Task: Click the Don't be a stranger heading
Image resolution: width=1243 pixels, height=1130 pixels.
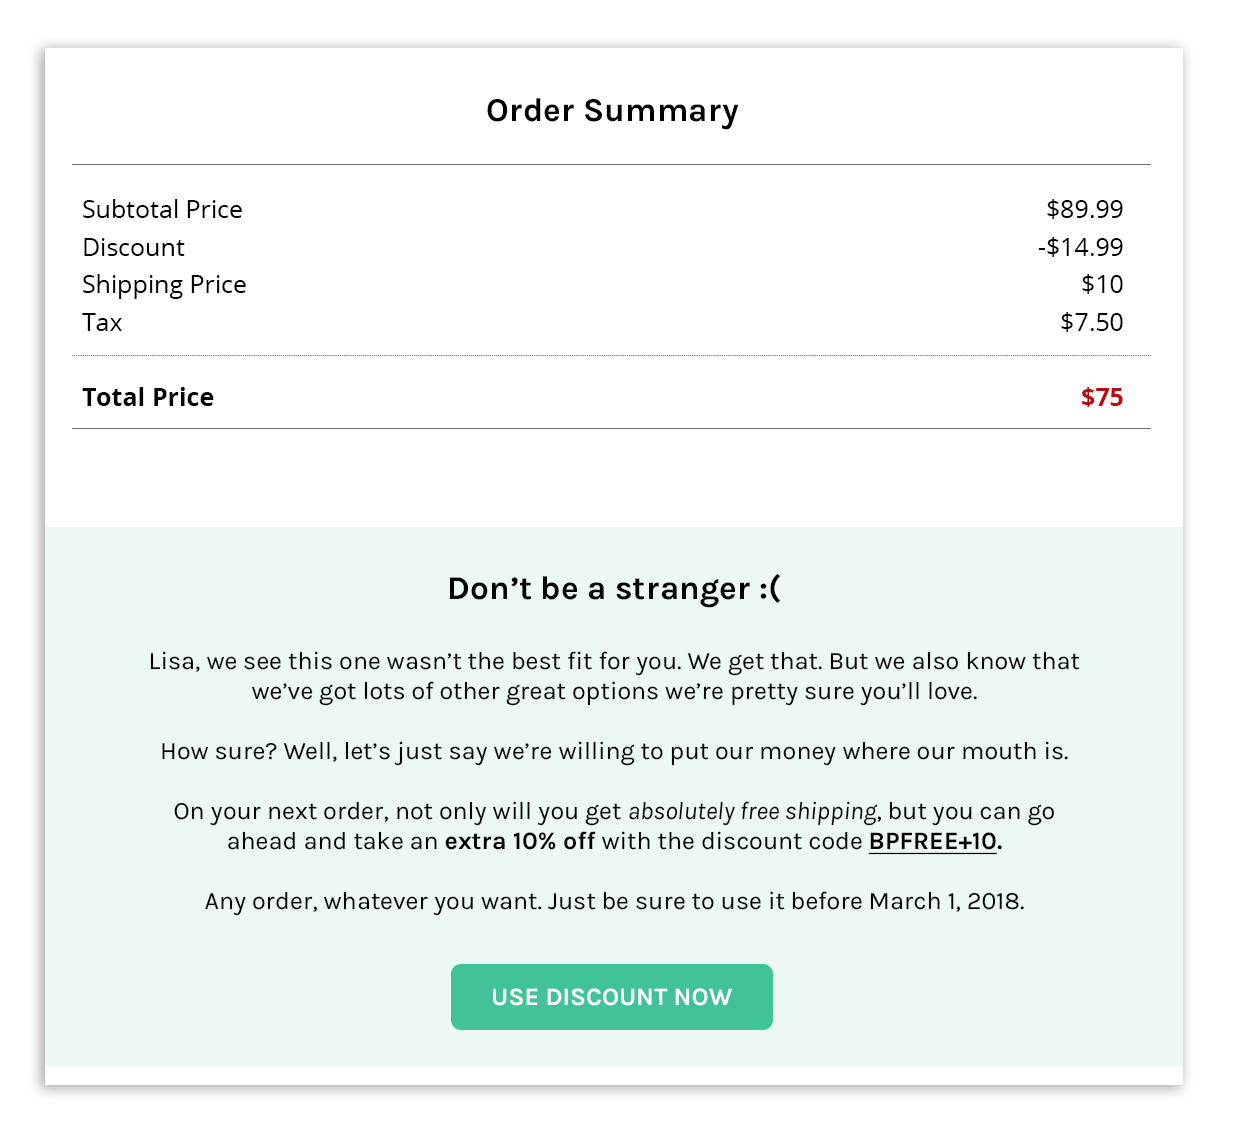Action: (614, 589)
